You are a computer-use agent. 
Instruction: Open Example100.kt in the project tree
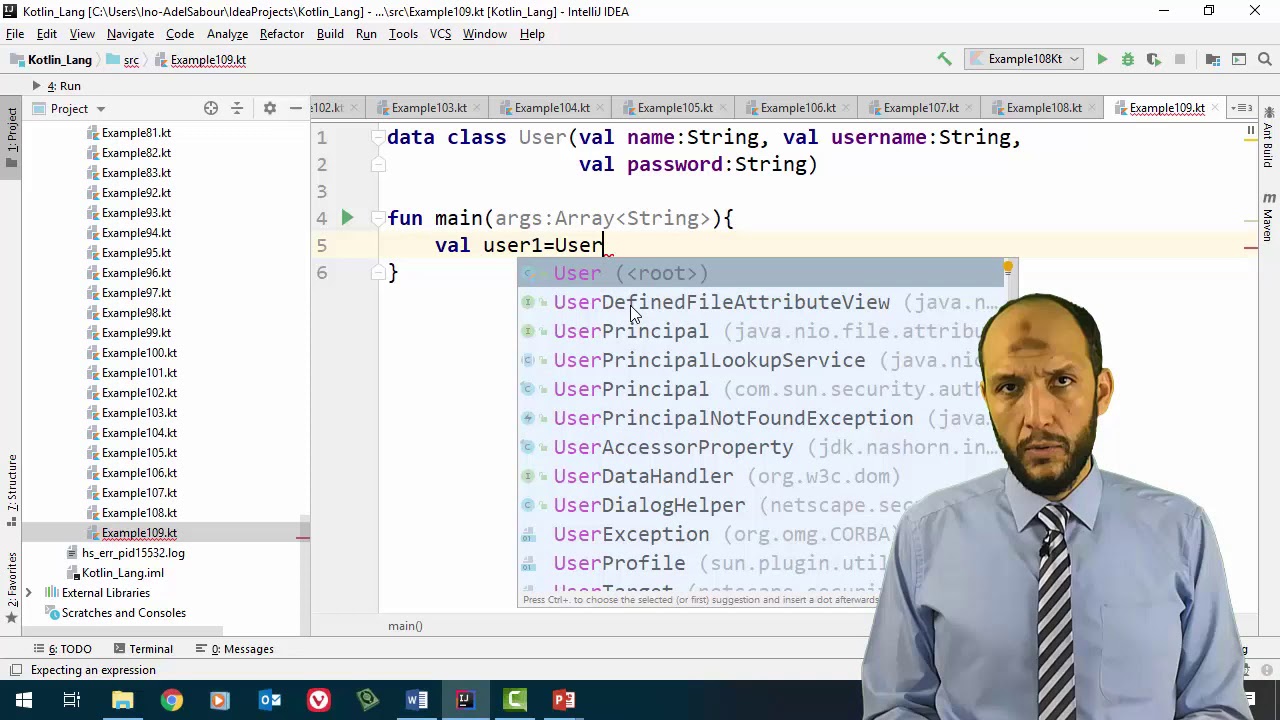pos(139,353)
